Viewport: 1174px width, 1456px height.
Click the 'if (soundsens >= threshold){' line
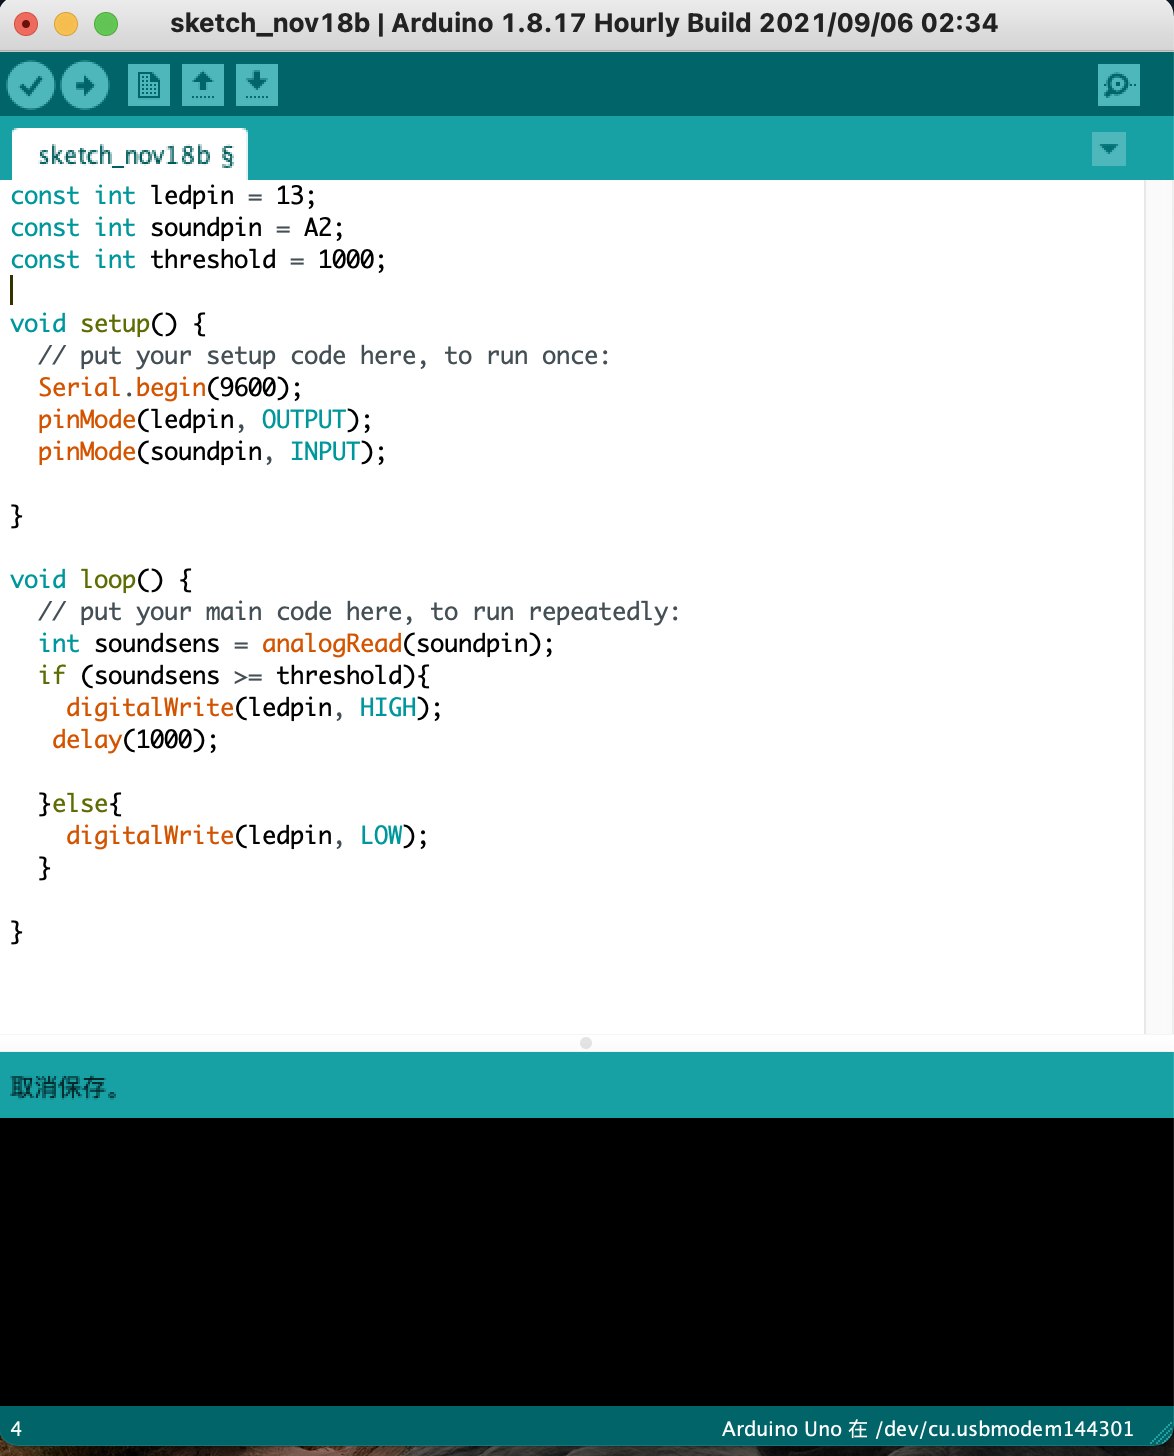click(234, 676)
